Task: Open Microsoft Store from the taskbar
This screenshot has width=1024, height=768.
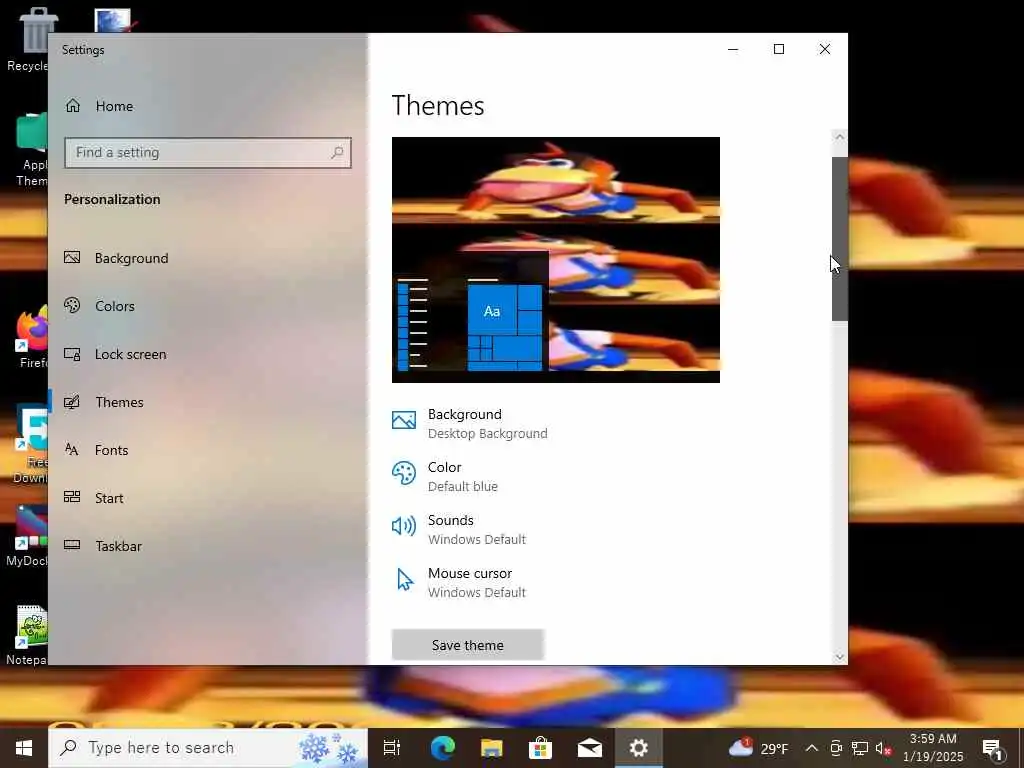Action: 541,748
